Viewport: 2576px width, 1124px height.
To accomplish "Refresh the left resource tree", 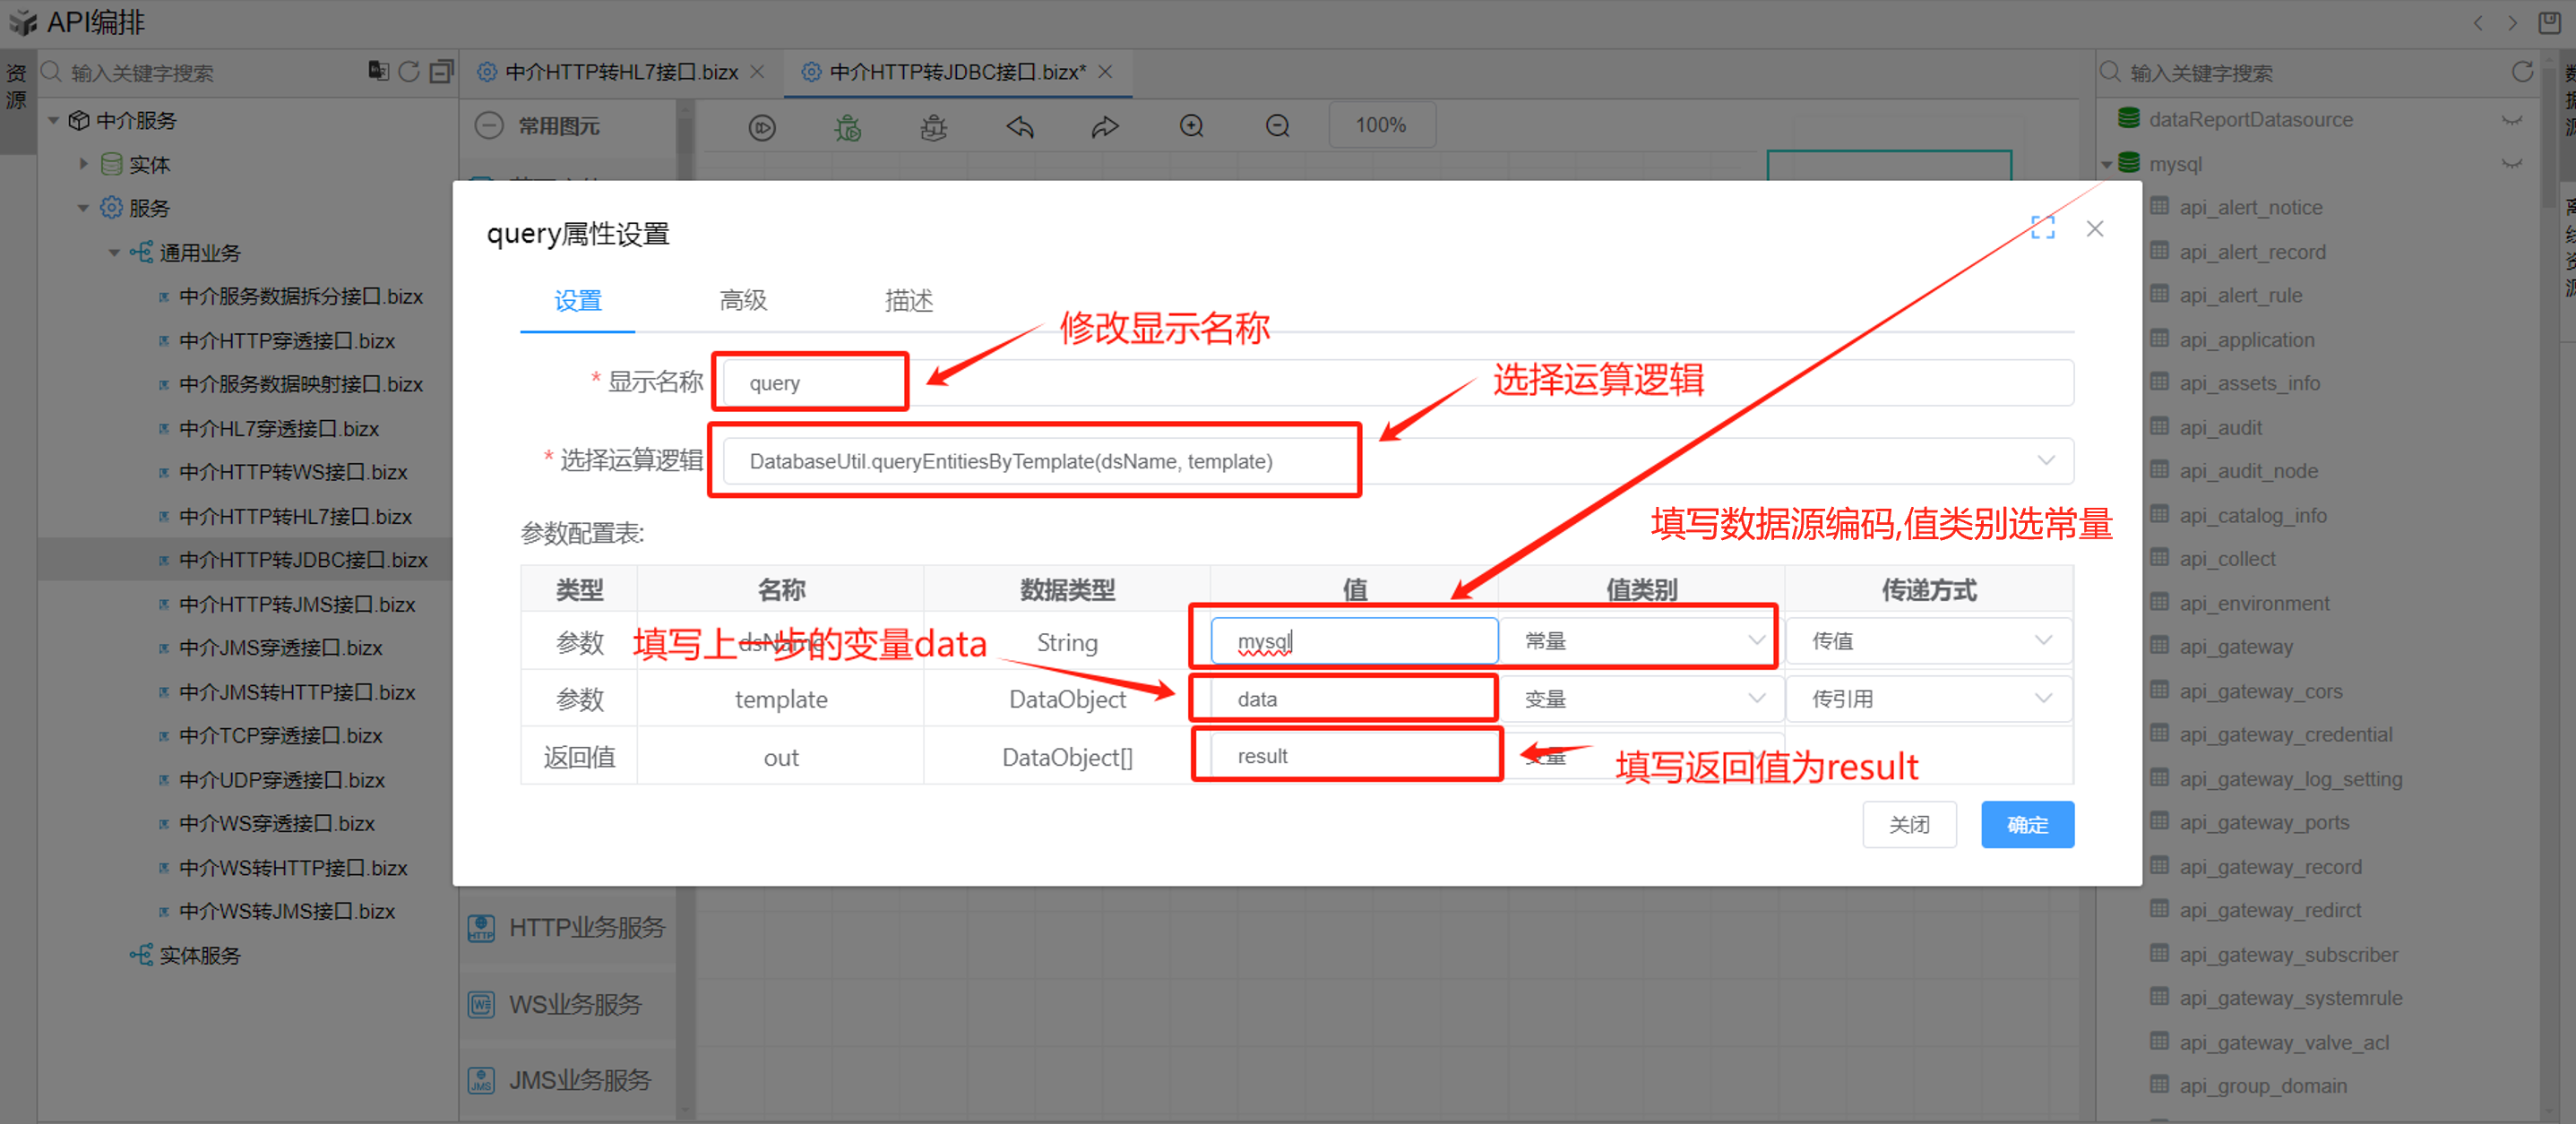I will point(409,71).
